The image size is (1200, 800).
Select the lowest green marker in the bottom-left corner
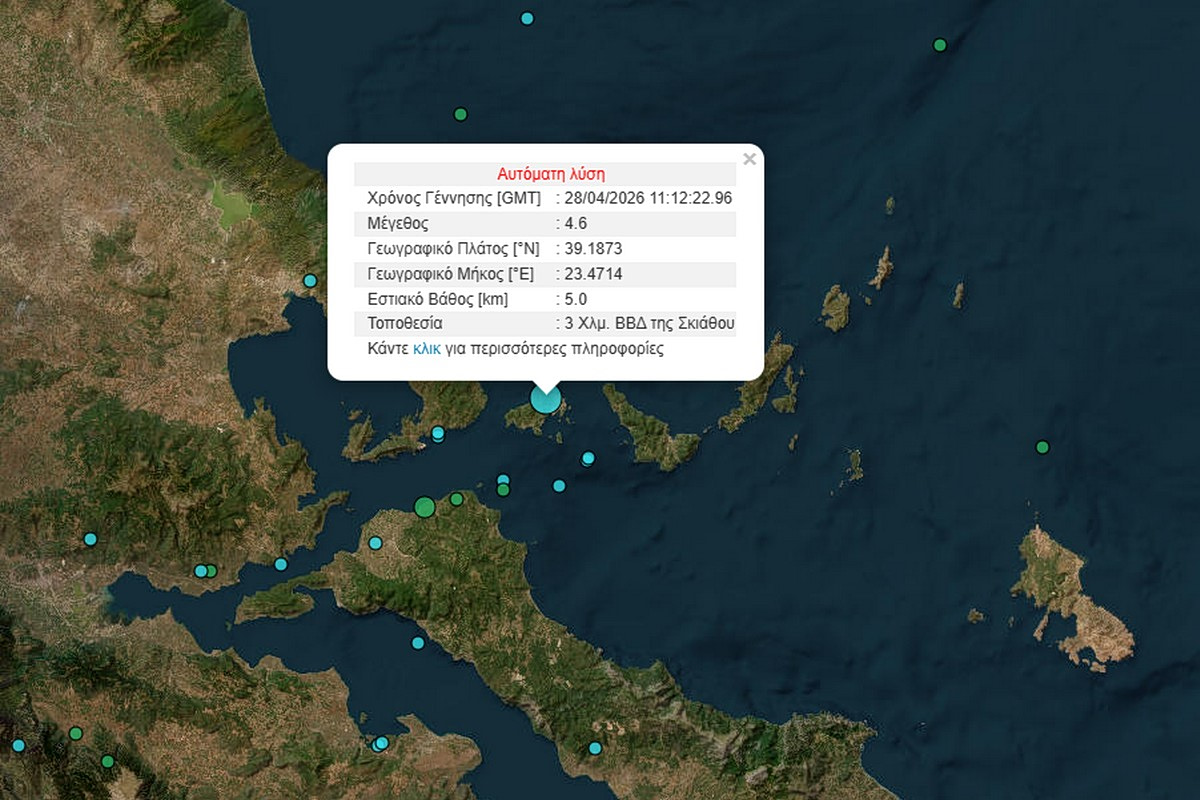click(107, 761)
